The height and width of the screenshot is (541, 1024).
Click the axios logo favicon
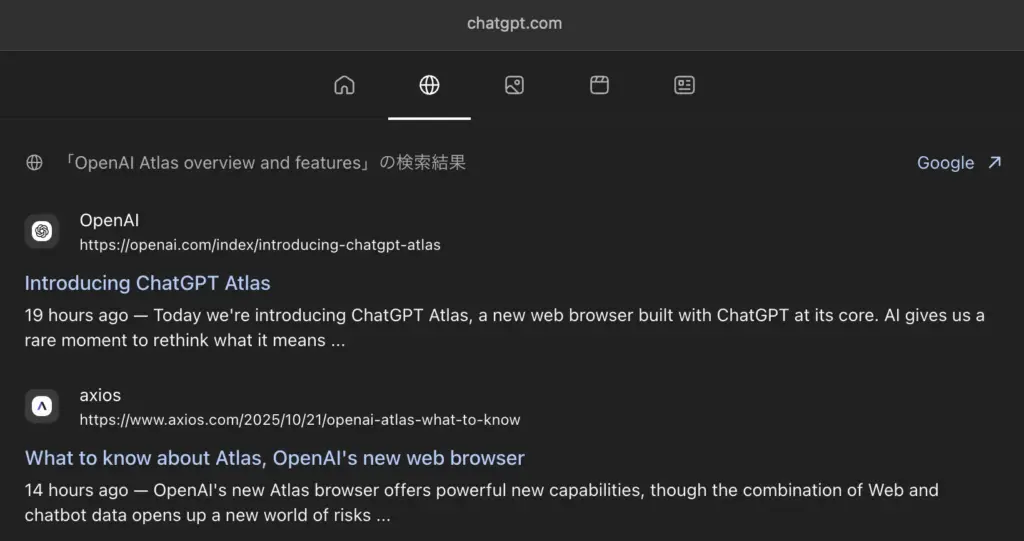pyautogui.click(x=42, y=406)
